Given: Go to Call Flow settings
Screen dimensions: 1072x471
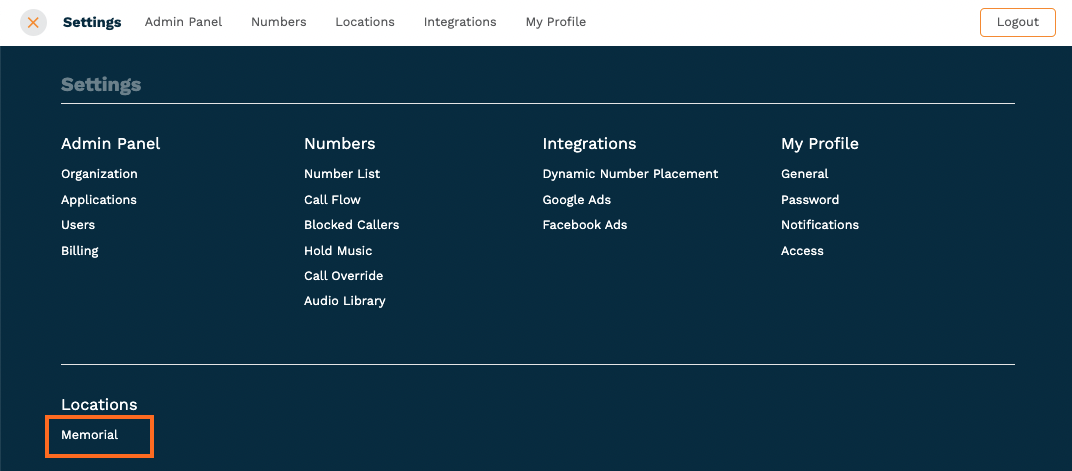Looking at the screenshot, I should pos(332,200).
